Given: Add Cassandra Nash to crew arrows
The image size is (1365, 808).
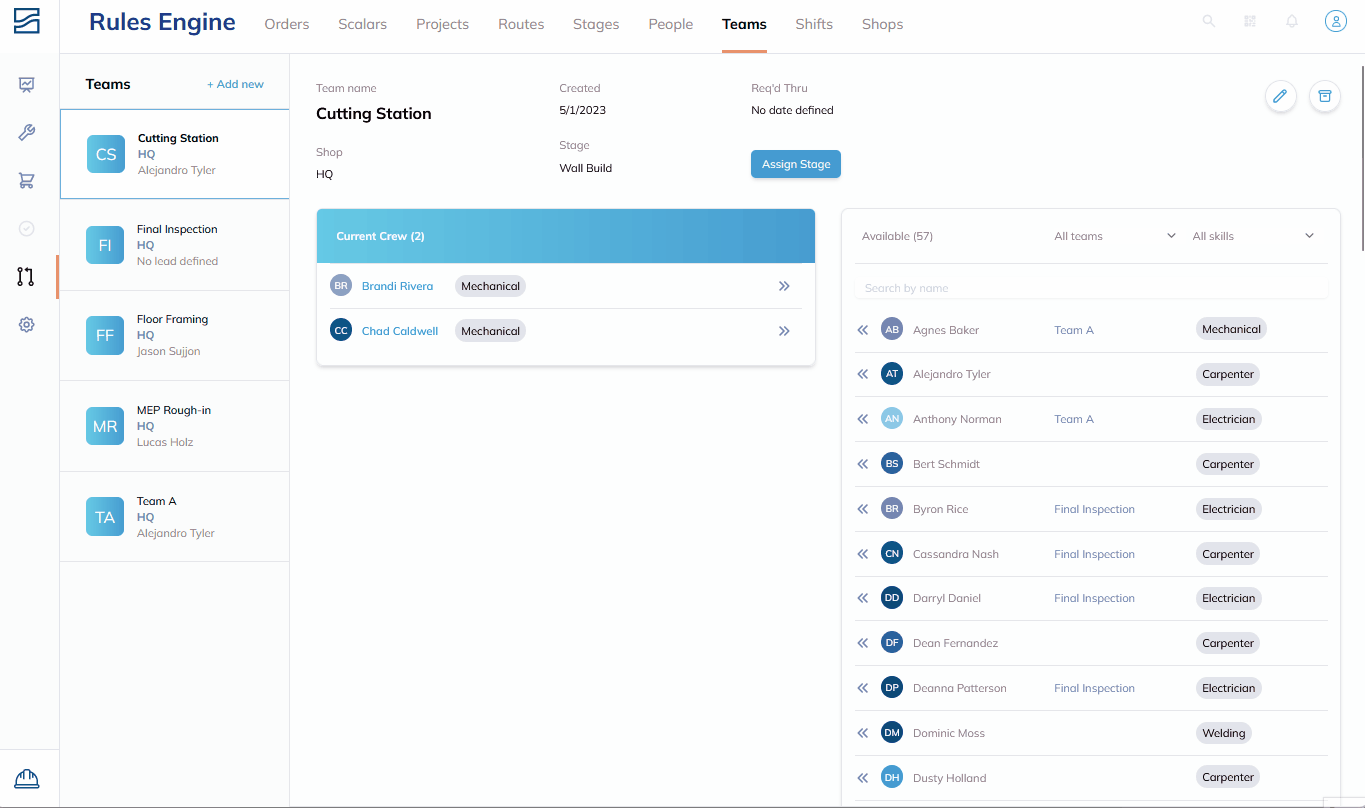Looking at the screenshot, I should tap(863, 554).
